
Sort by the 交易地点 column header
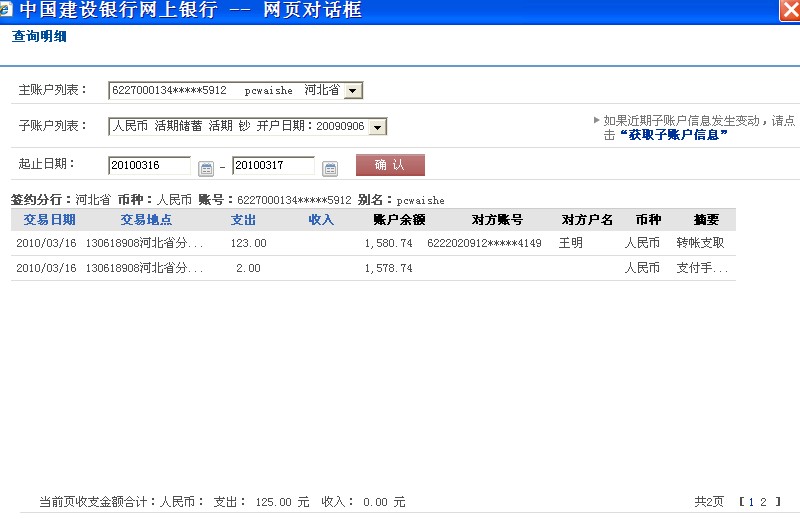(x=146, y=220)
